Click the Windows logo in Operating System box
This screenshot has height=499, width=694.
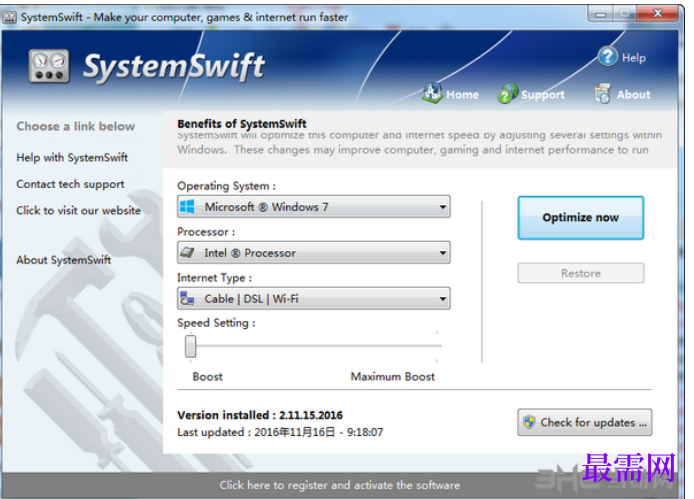(x=187, y=206)
